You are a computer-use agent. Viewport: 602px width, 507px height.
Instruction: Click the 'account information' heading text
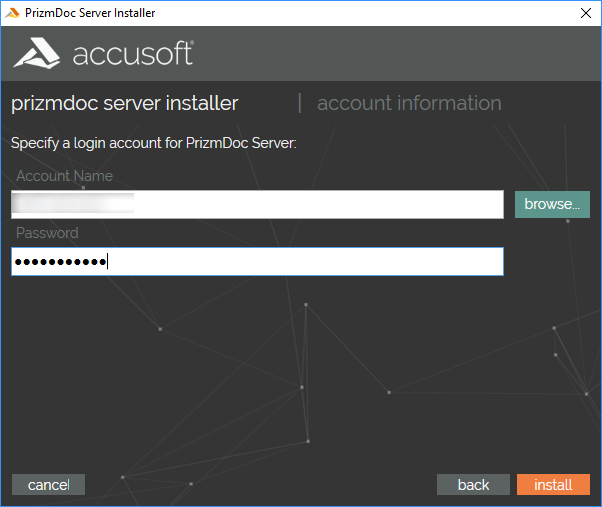pyautogui.click(x=409, y=103)
